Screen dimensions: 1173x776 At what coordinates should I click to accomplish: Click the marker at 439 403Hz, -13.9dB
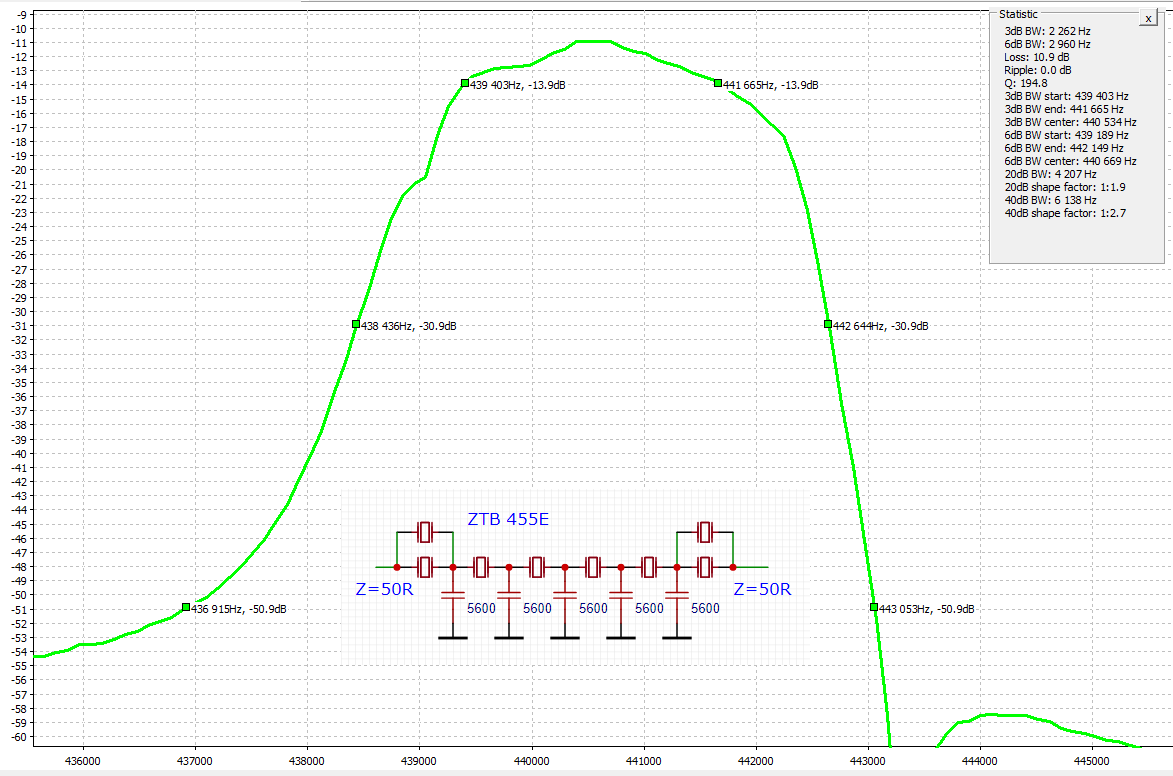pyautogui.click(x=465, y=83)
